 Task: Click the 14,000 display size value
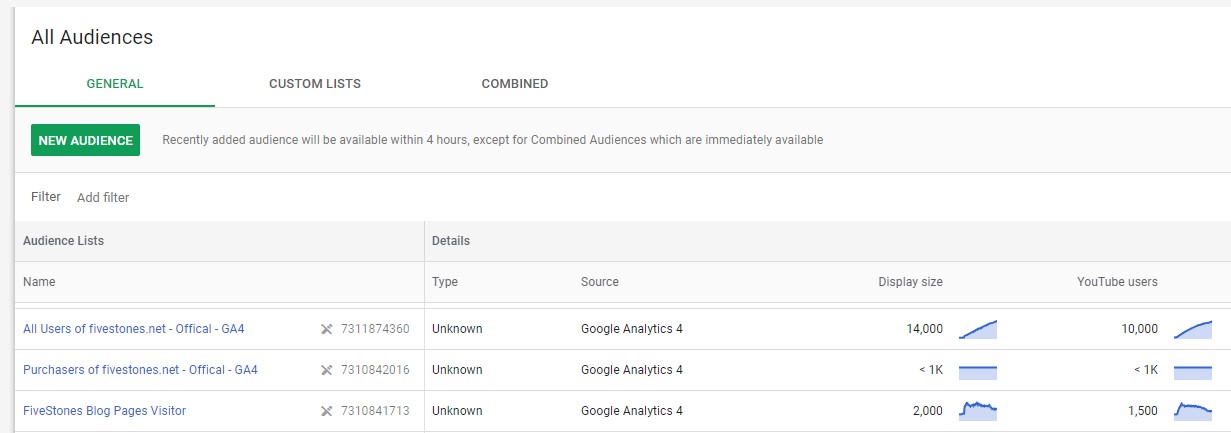[925, 329]
